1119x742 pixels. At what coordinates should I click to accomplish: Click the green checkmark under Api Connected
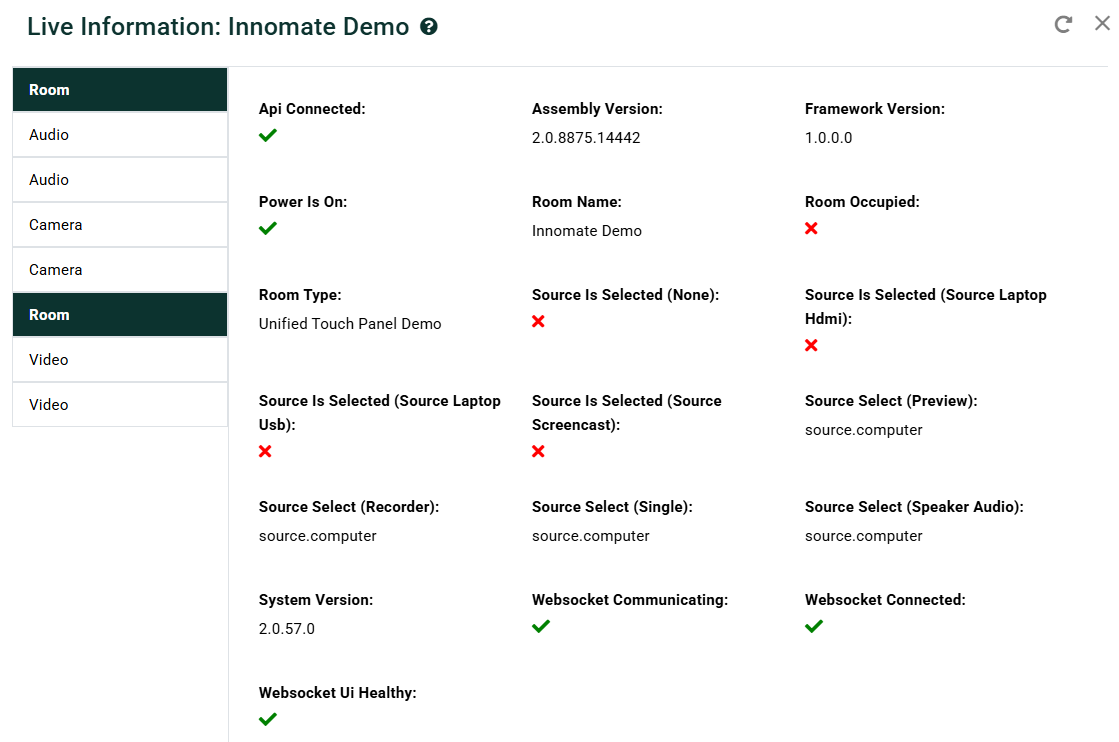click(268, 136)
